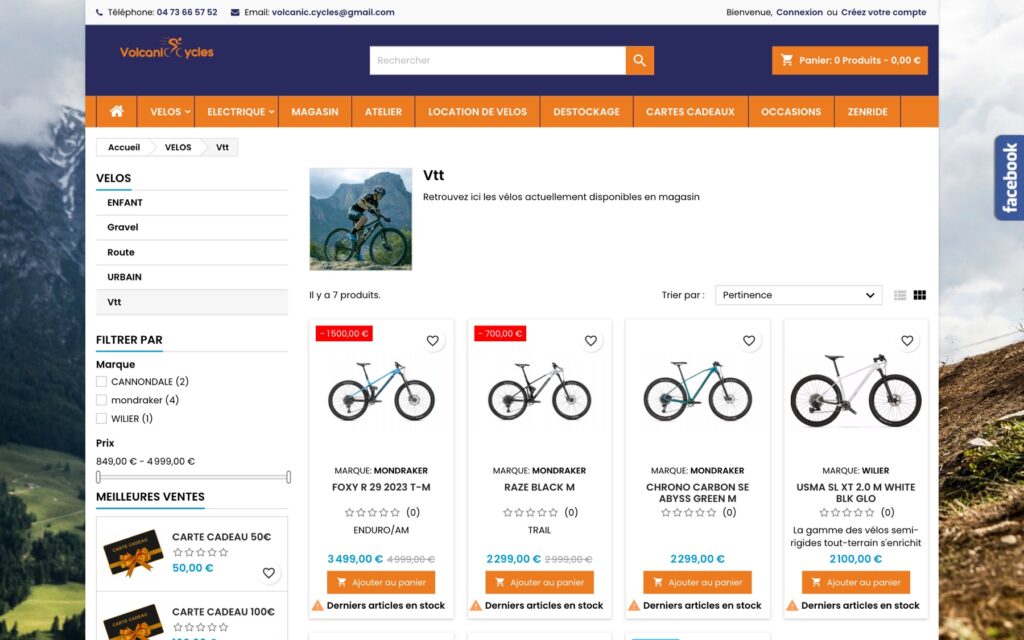Click the search magnifier button
This screenshot has width=1024, height=640.
click(639, 61)
